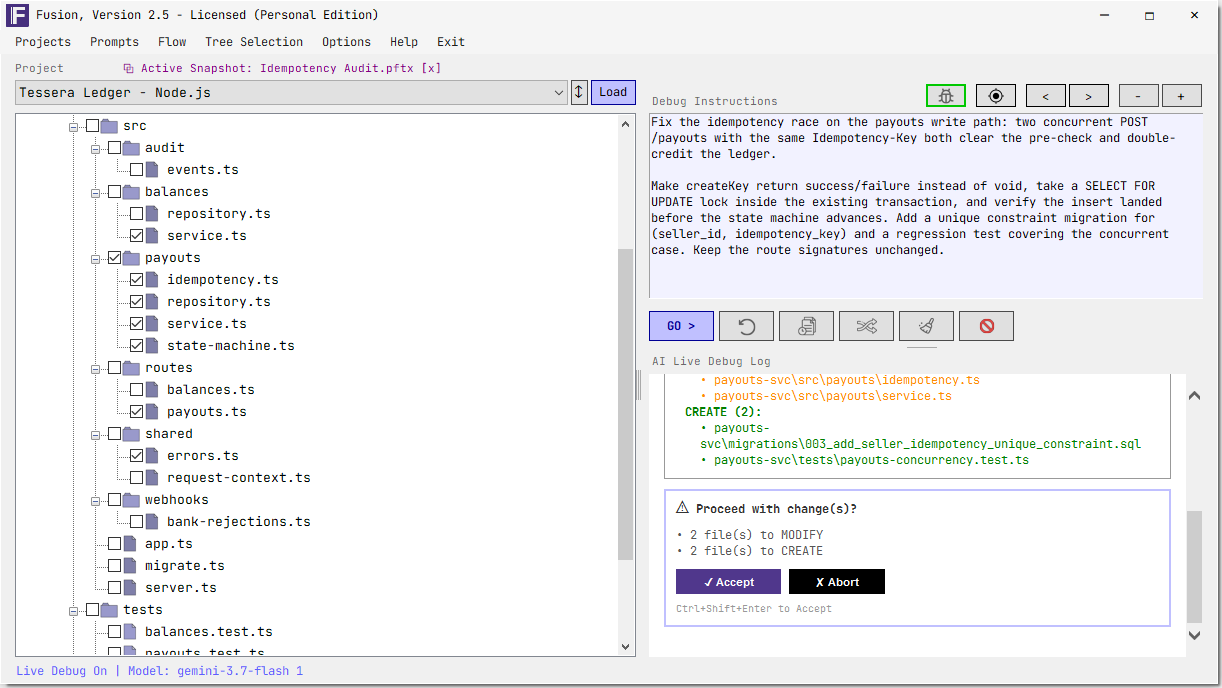Click the file tree vertical scrollbar thumb
Screen dimensions: 1222x688
(x=626, y=404)
